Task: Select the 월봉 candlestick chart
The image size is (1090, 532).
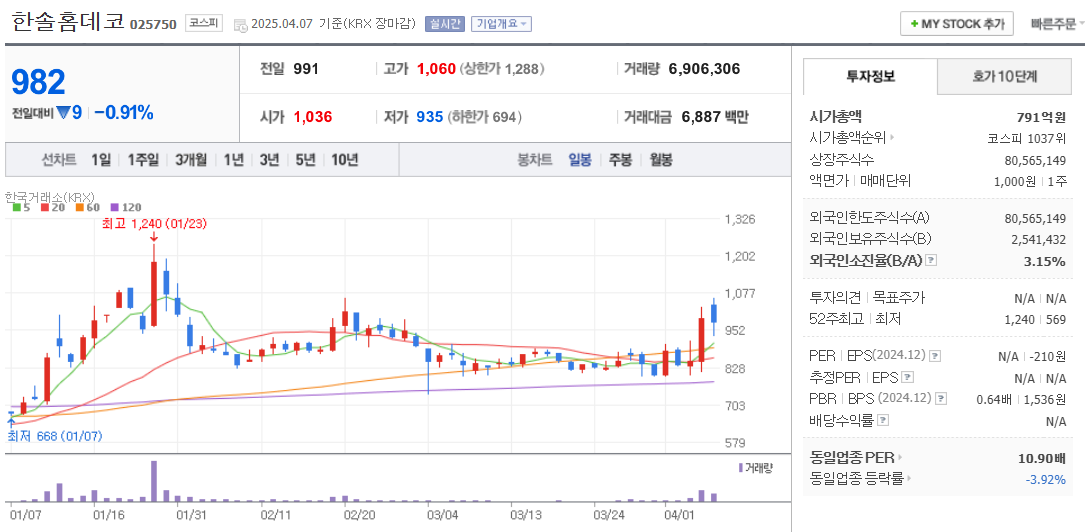Action: click(660, 160)
